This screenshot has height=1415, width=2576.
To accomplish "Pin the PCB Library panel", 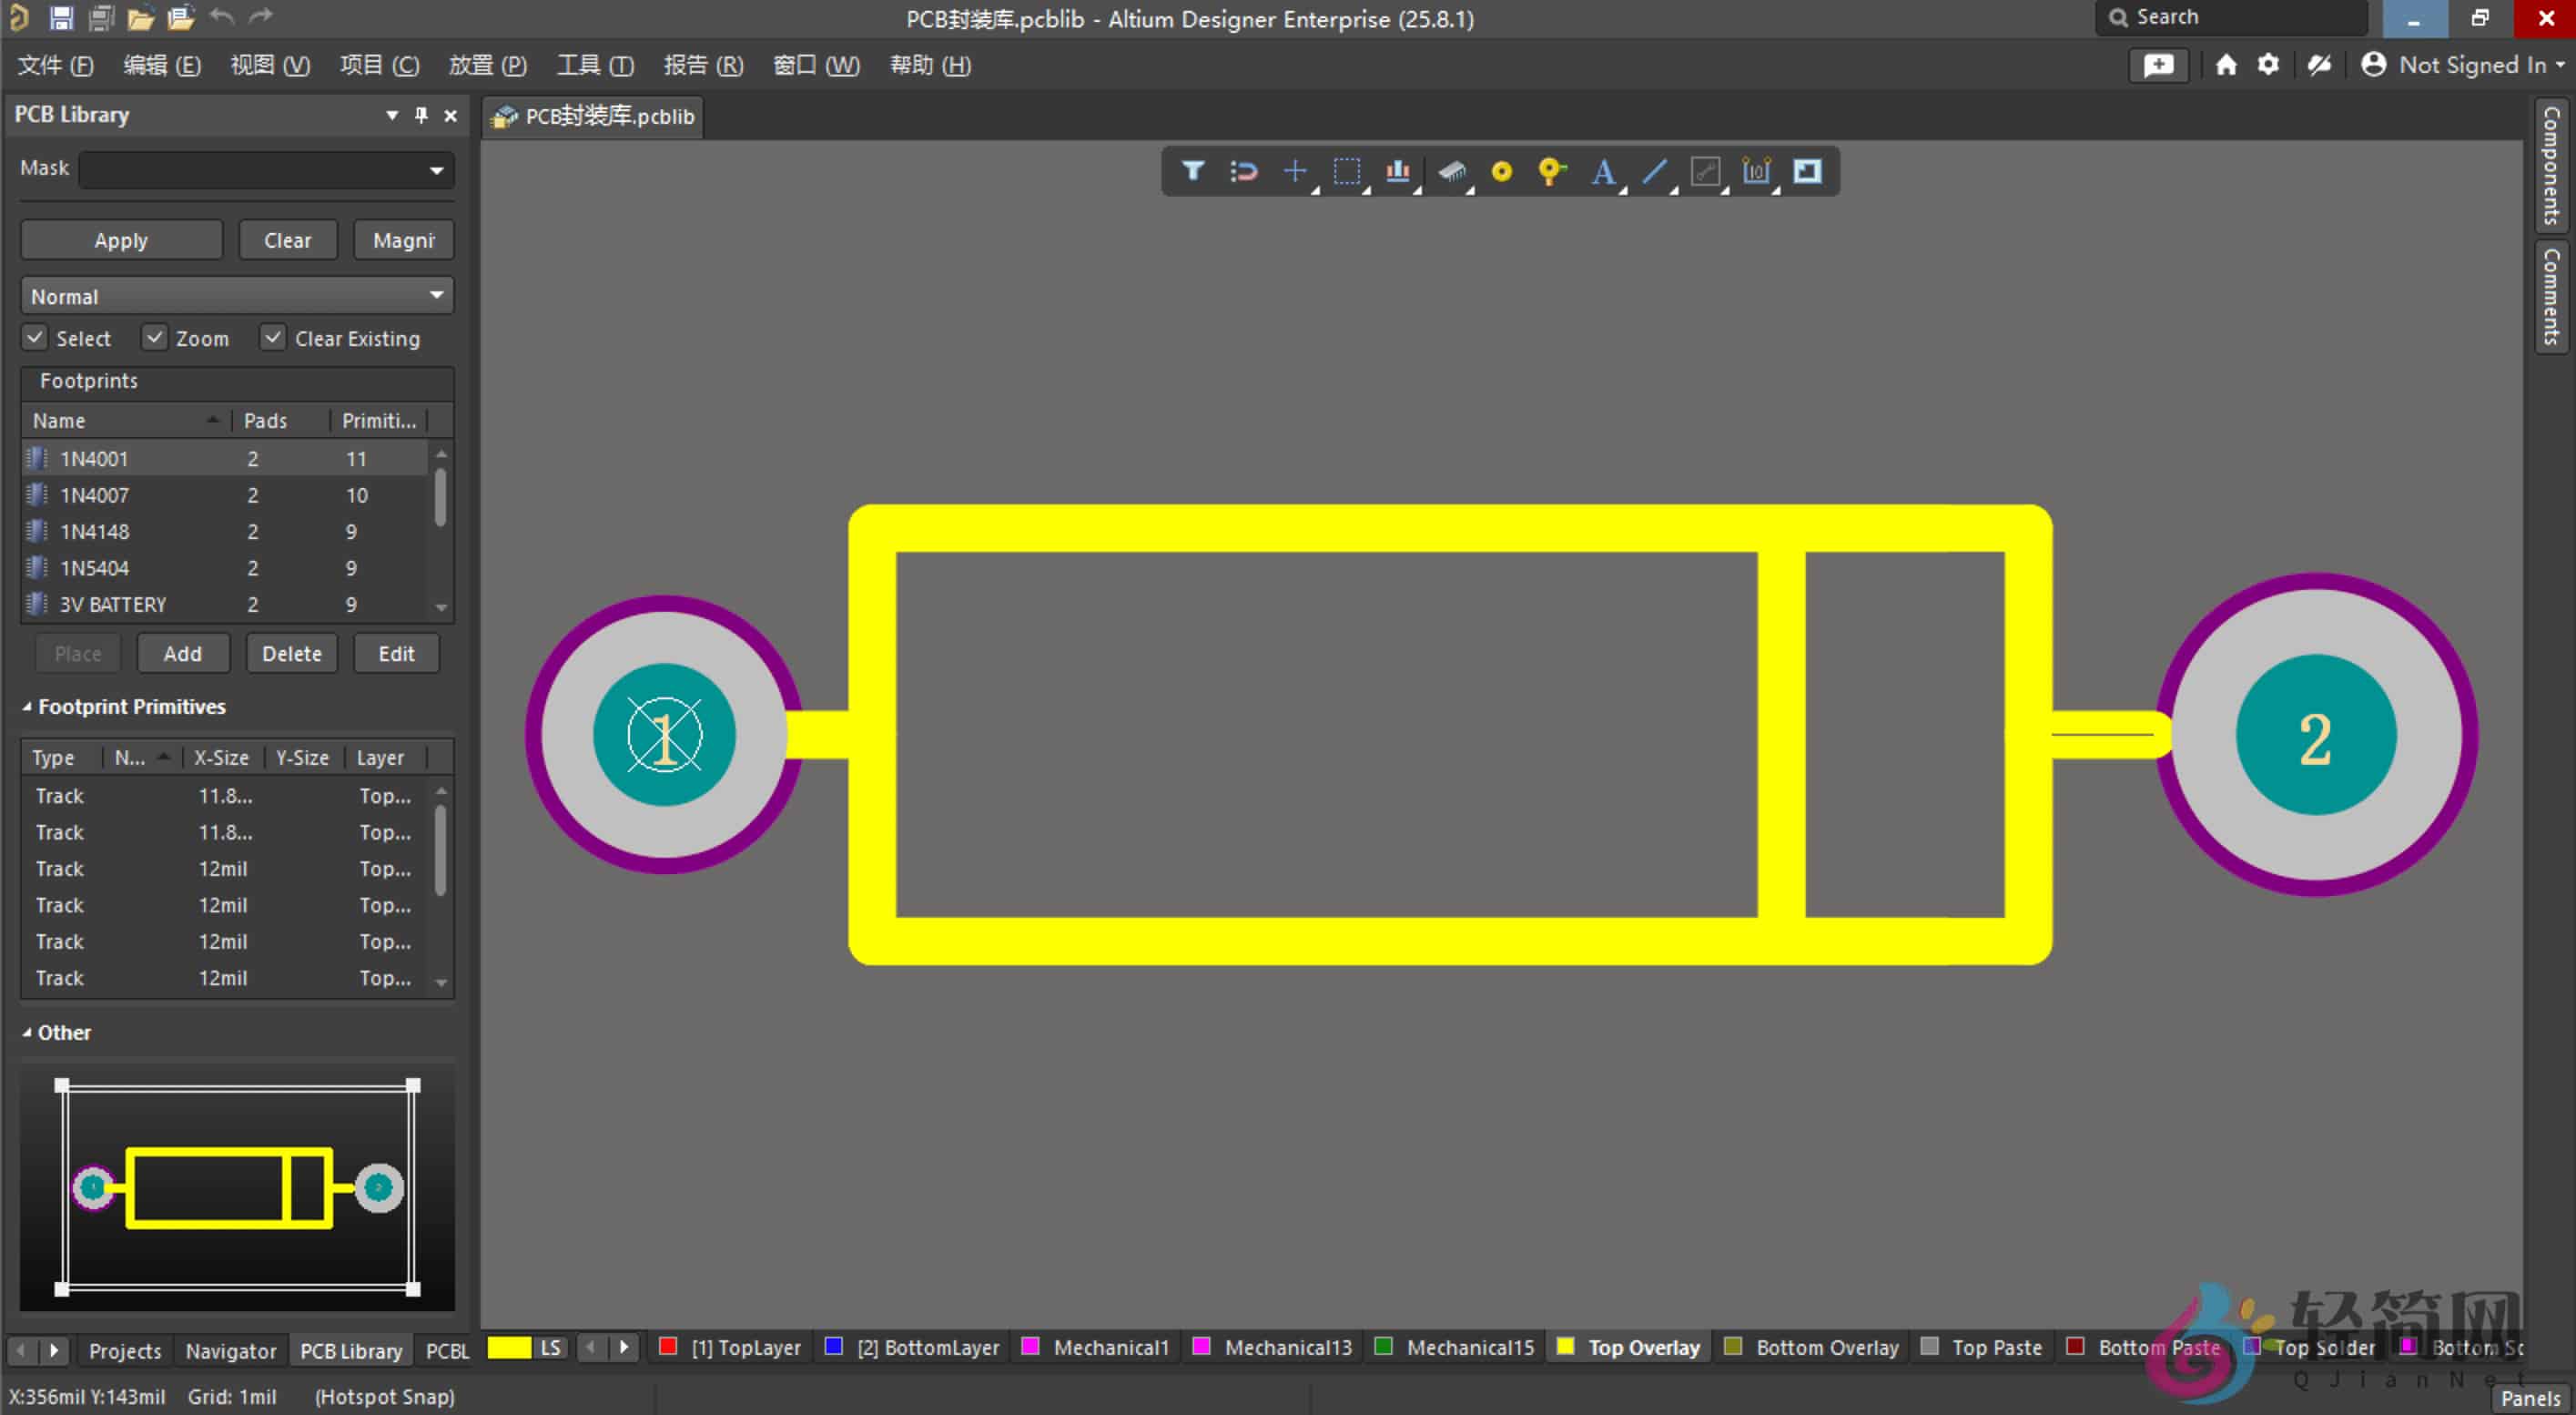I will (x=420, y=114).
